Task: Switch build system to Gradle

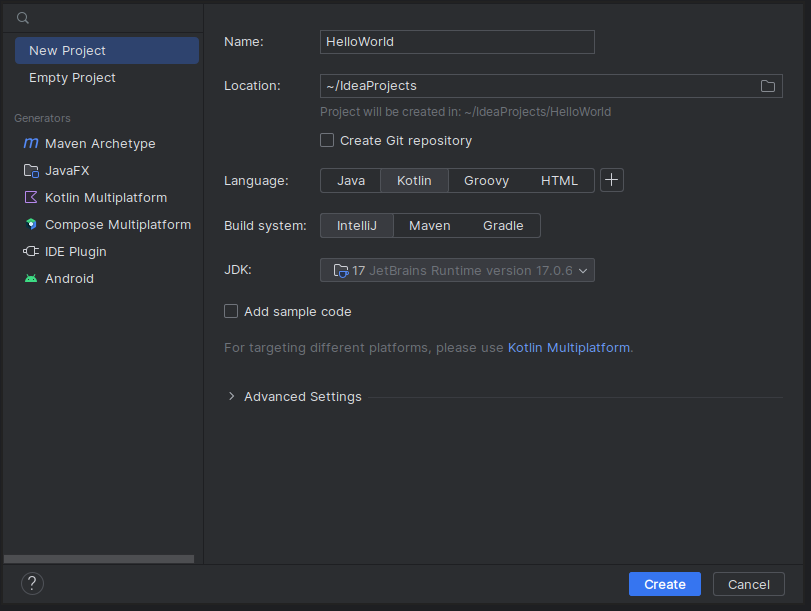Action: pos(503,226)
